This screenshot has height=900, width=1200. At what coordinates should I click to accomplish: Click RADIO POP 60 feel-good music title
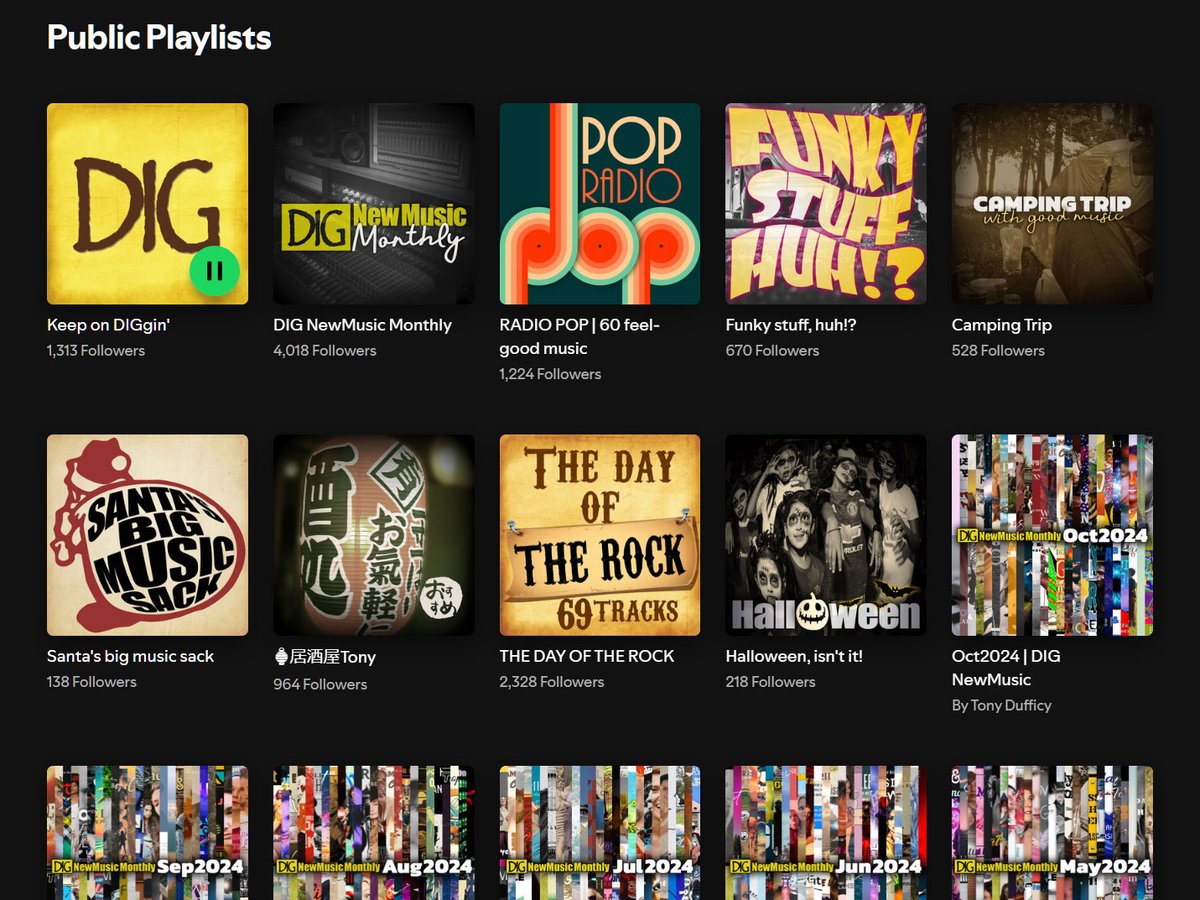click(580, 337)
